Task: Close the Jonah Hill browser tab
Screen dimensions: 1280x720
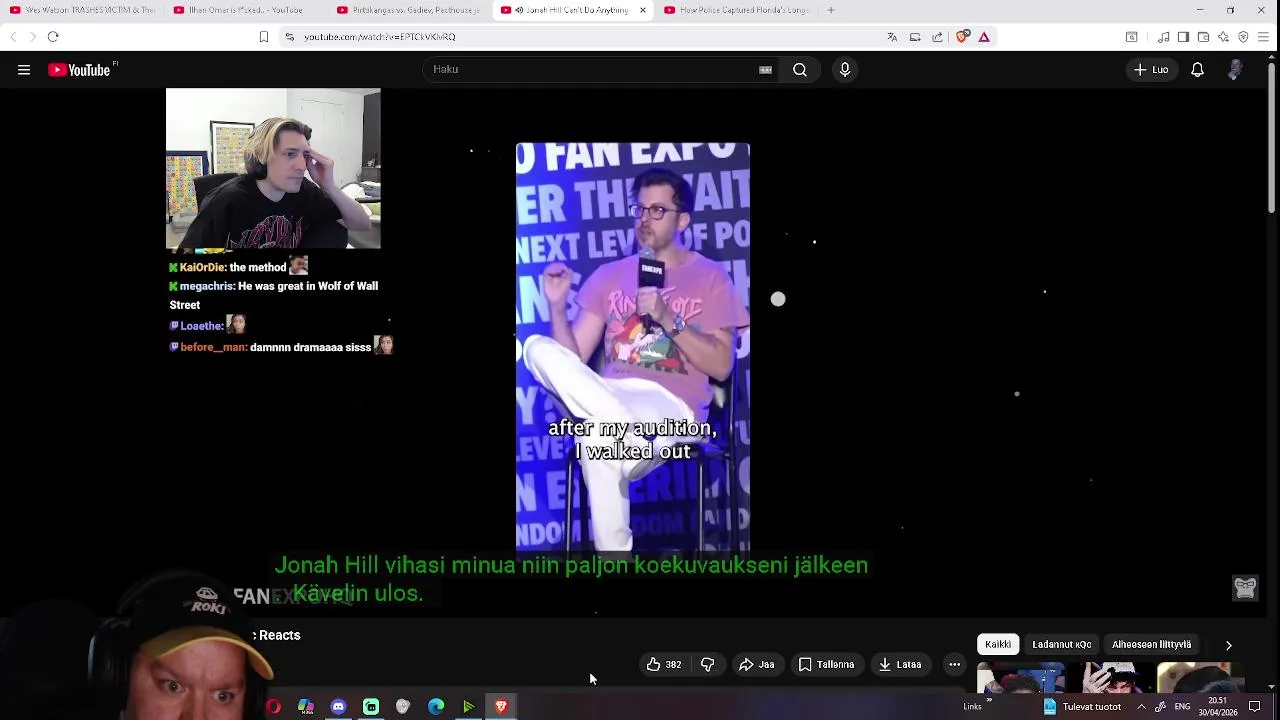Action: coord(642,10)
